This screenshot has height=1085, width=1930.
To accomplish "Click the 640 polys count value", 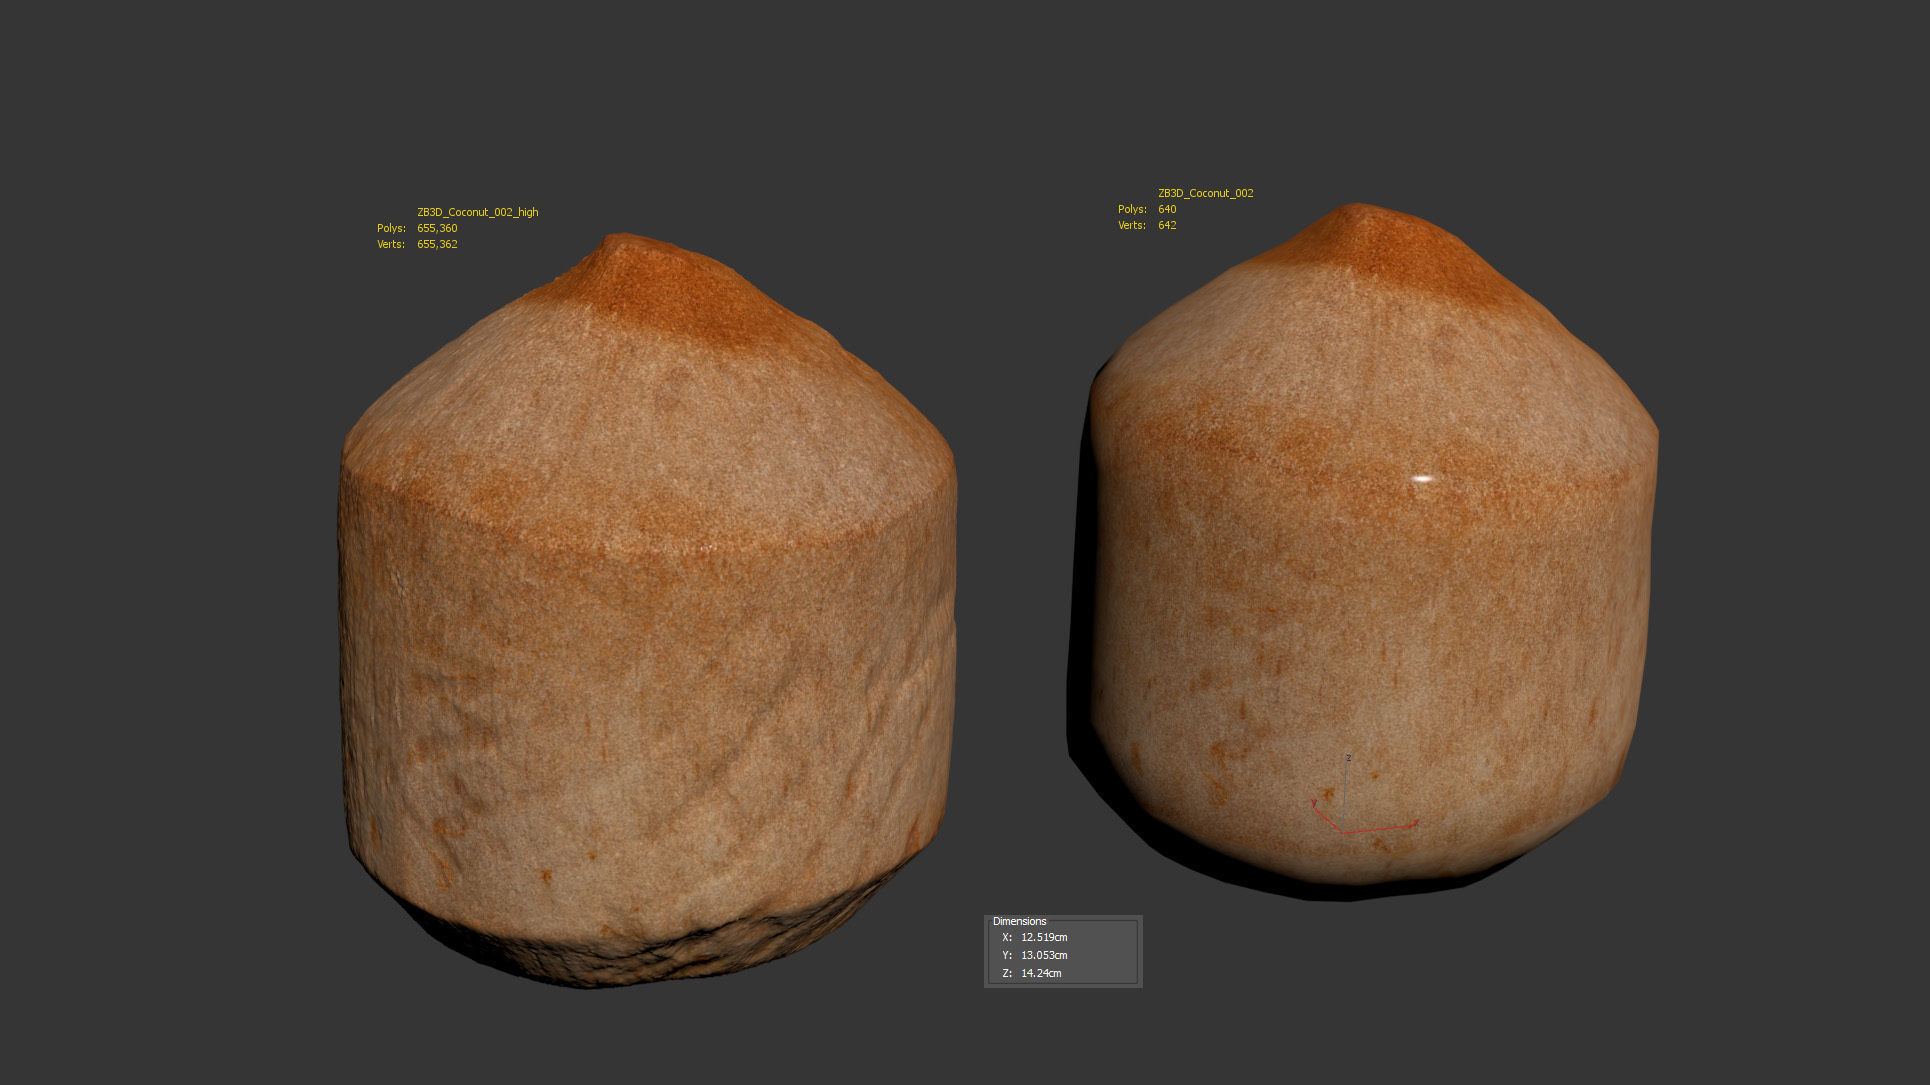I will 1167,209.
